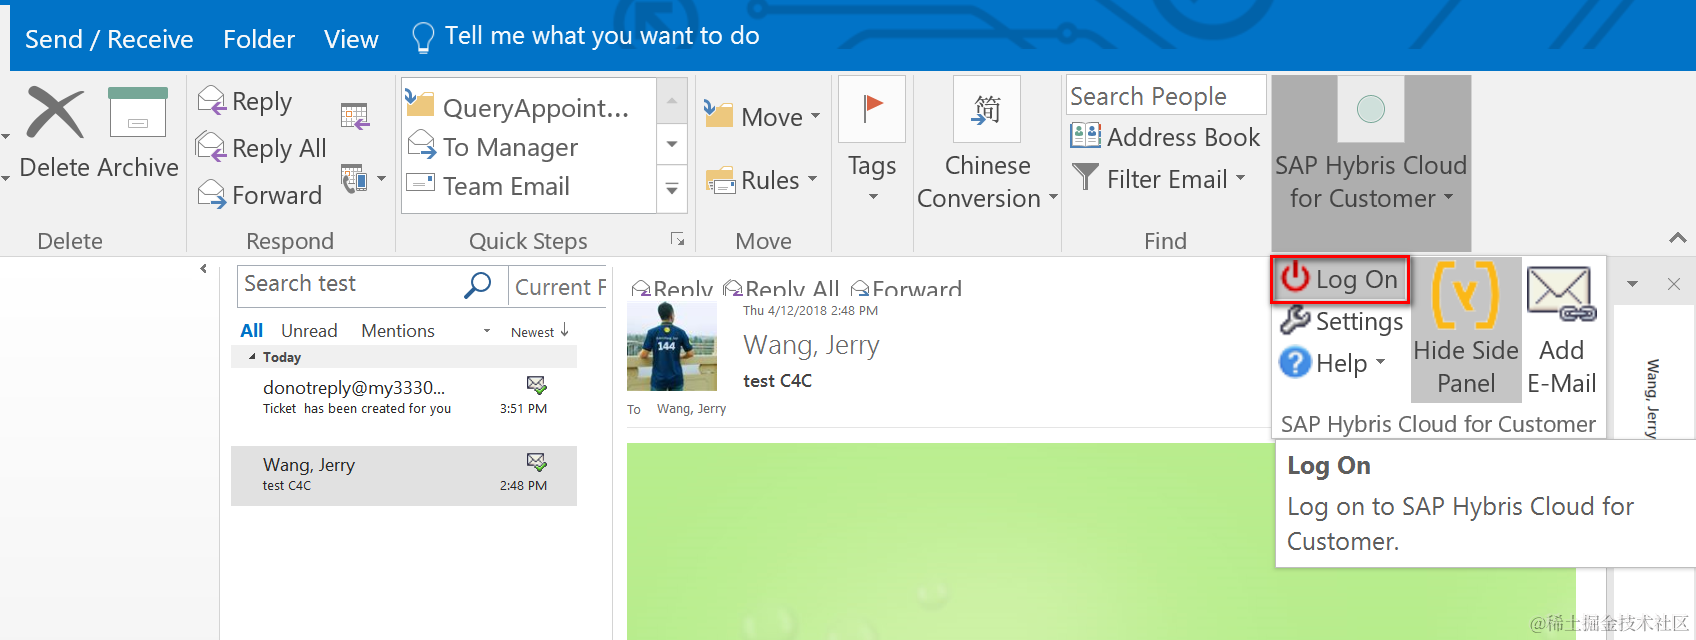Open Chinese Conversion dropdown
The width and height of the screenshot is (1696, 640).
pos(987,145)
